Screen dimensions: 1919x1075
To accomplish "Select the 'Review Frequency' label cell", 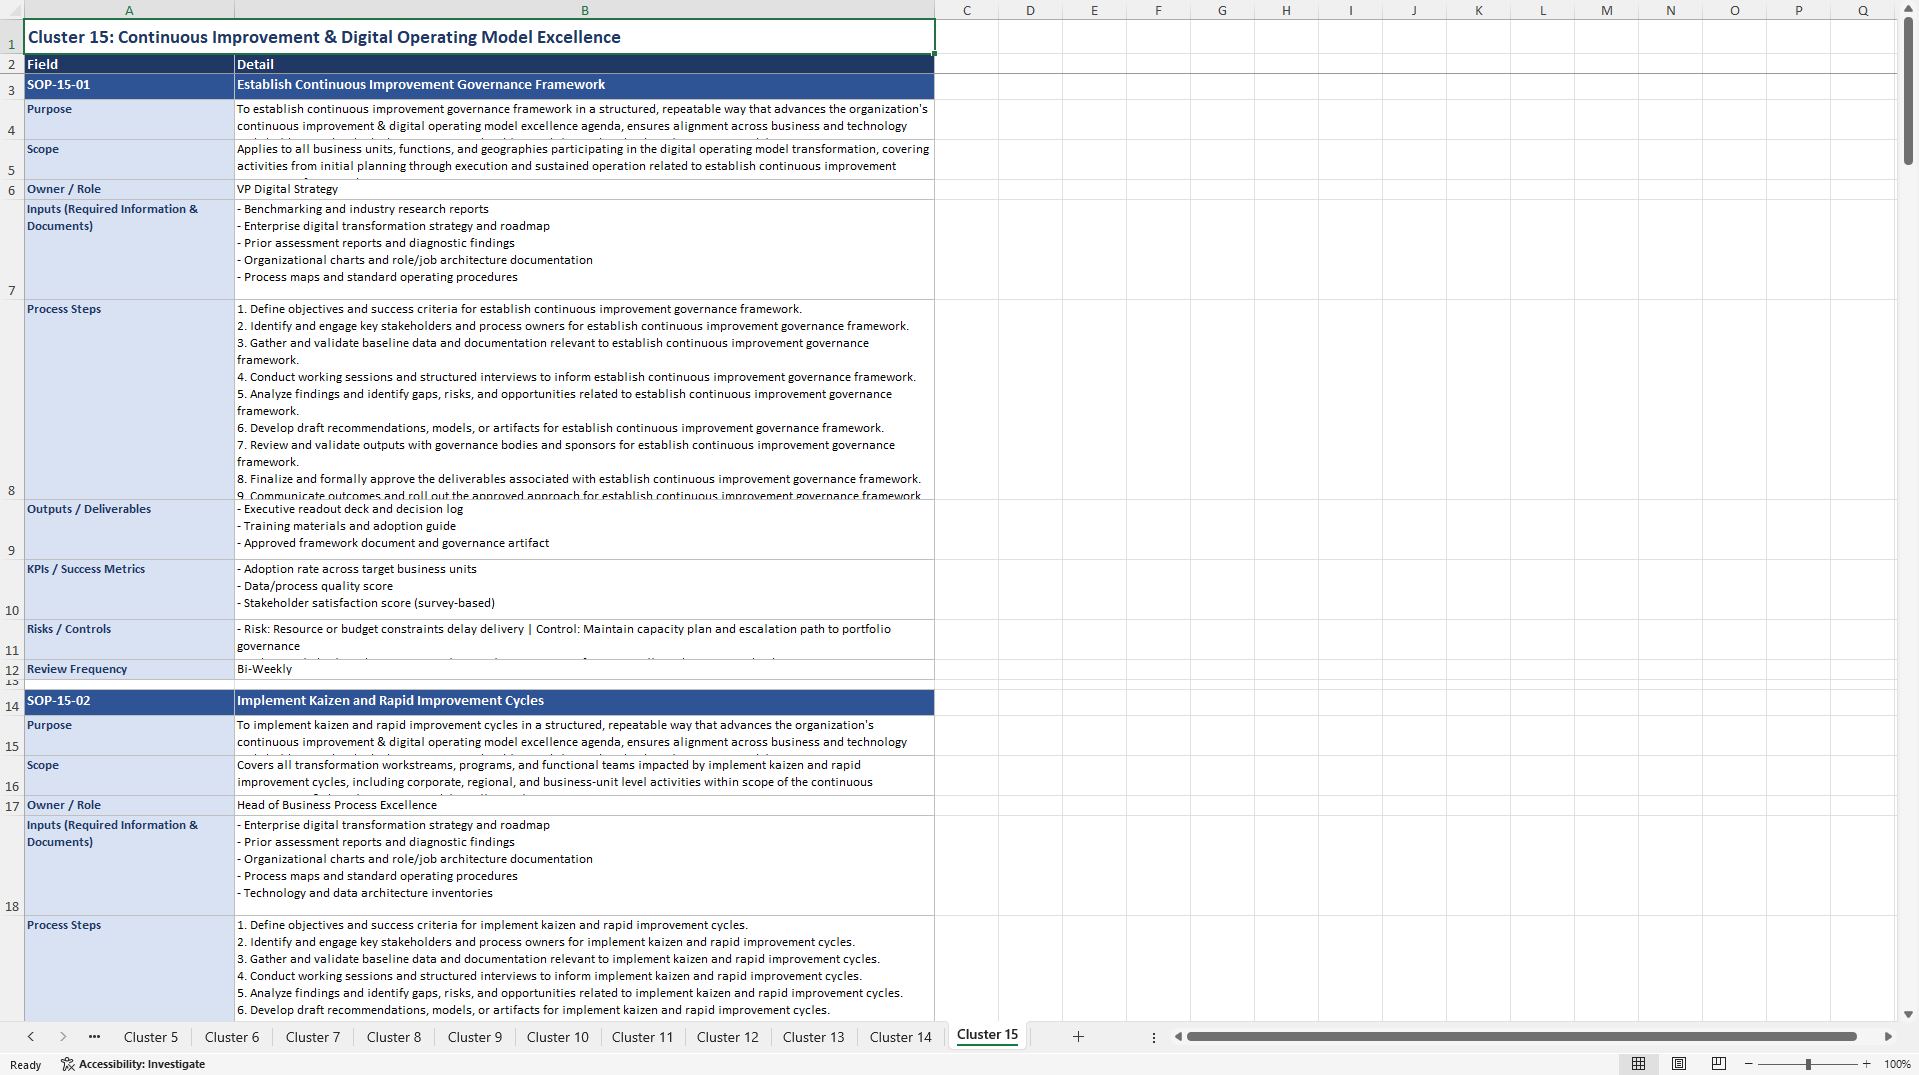I will pos(129,669).
